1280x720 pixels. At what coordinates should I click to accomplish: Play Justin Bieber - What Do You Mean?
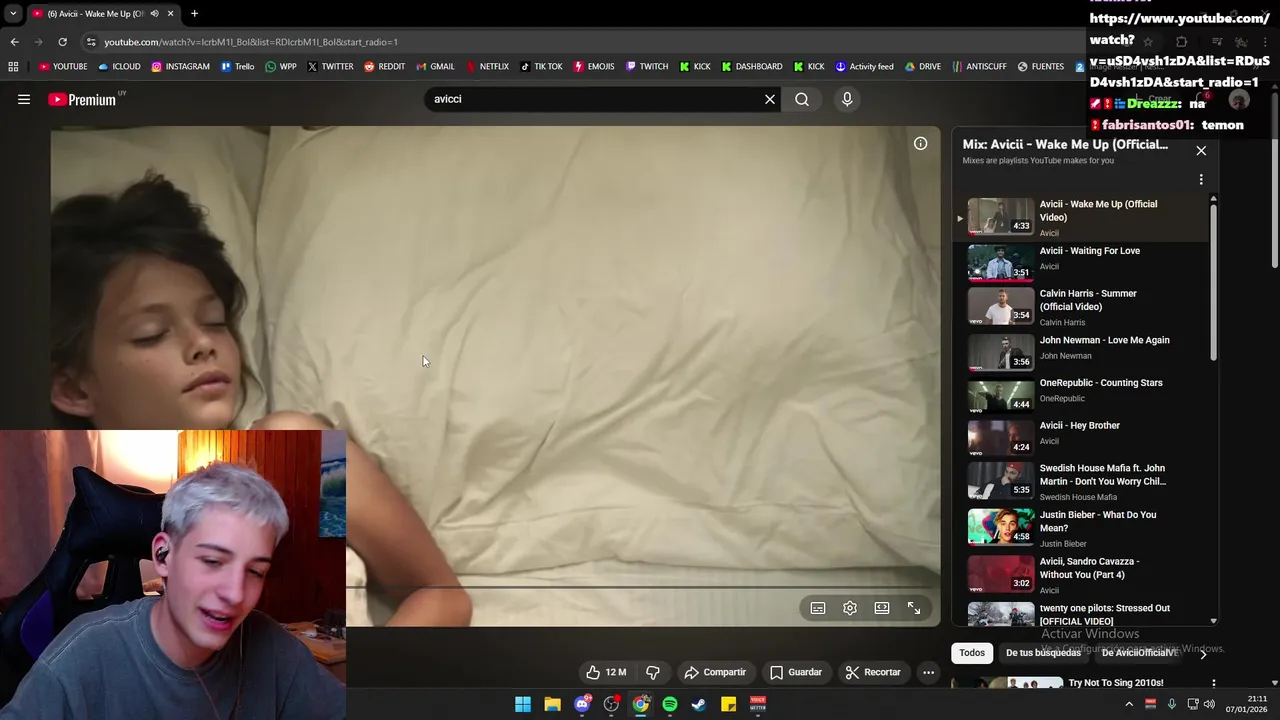click(x=1080, y=528)
